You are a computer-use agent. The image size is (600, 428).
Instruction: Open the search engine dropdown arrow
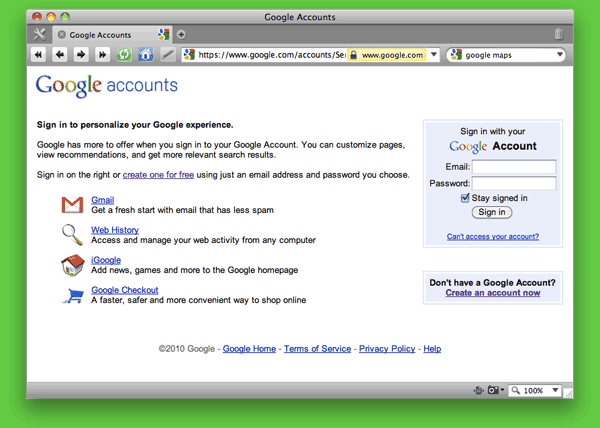pos(559,55)
